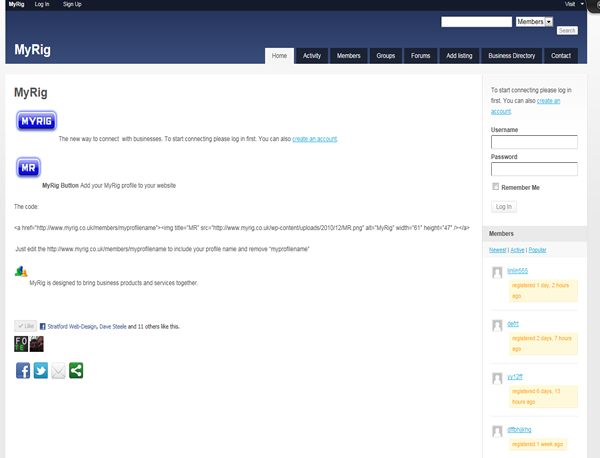The height and width of the screenshot is (458, 600).
Task: Open member link above registered 2 days ago
Action: click(513, 324)
